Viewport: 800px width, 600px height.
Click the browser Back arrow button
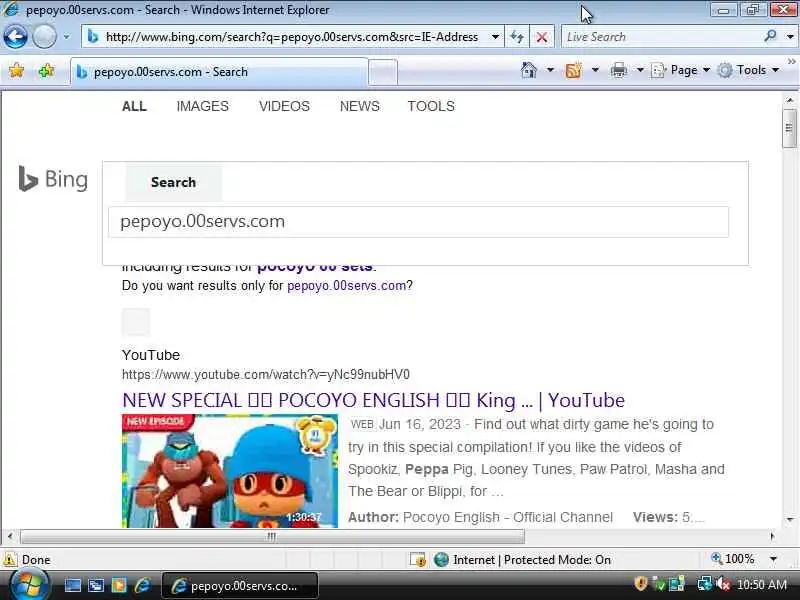(15, 36)
